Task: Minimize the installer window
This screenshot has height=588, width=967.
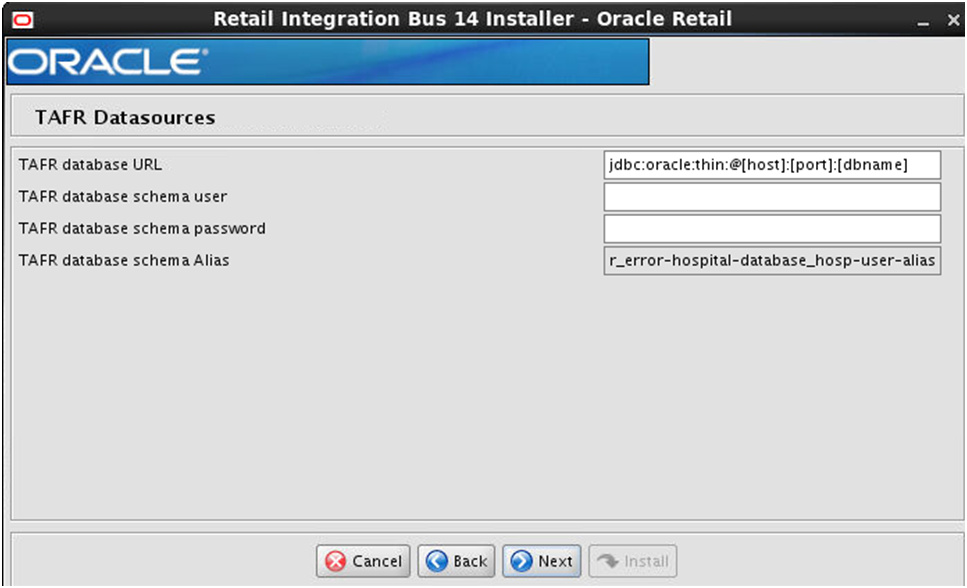Action: pos(923,21)
